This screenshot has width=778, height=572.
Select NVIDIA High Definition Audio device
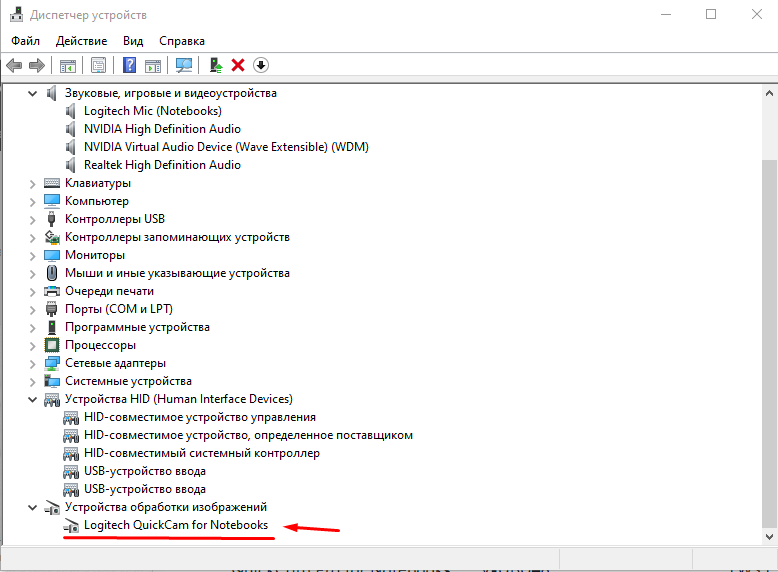point(162,129)
